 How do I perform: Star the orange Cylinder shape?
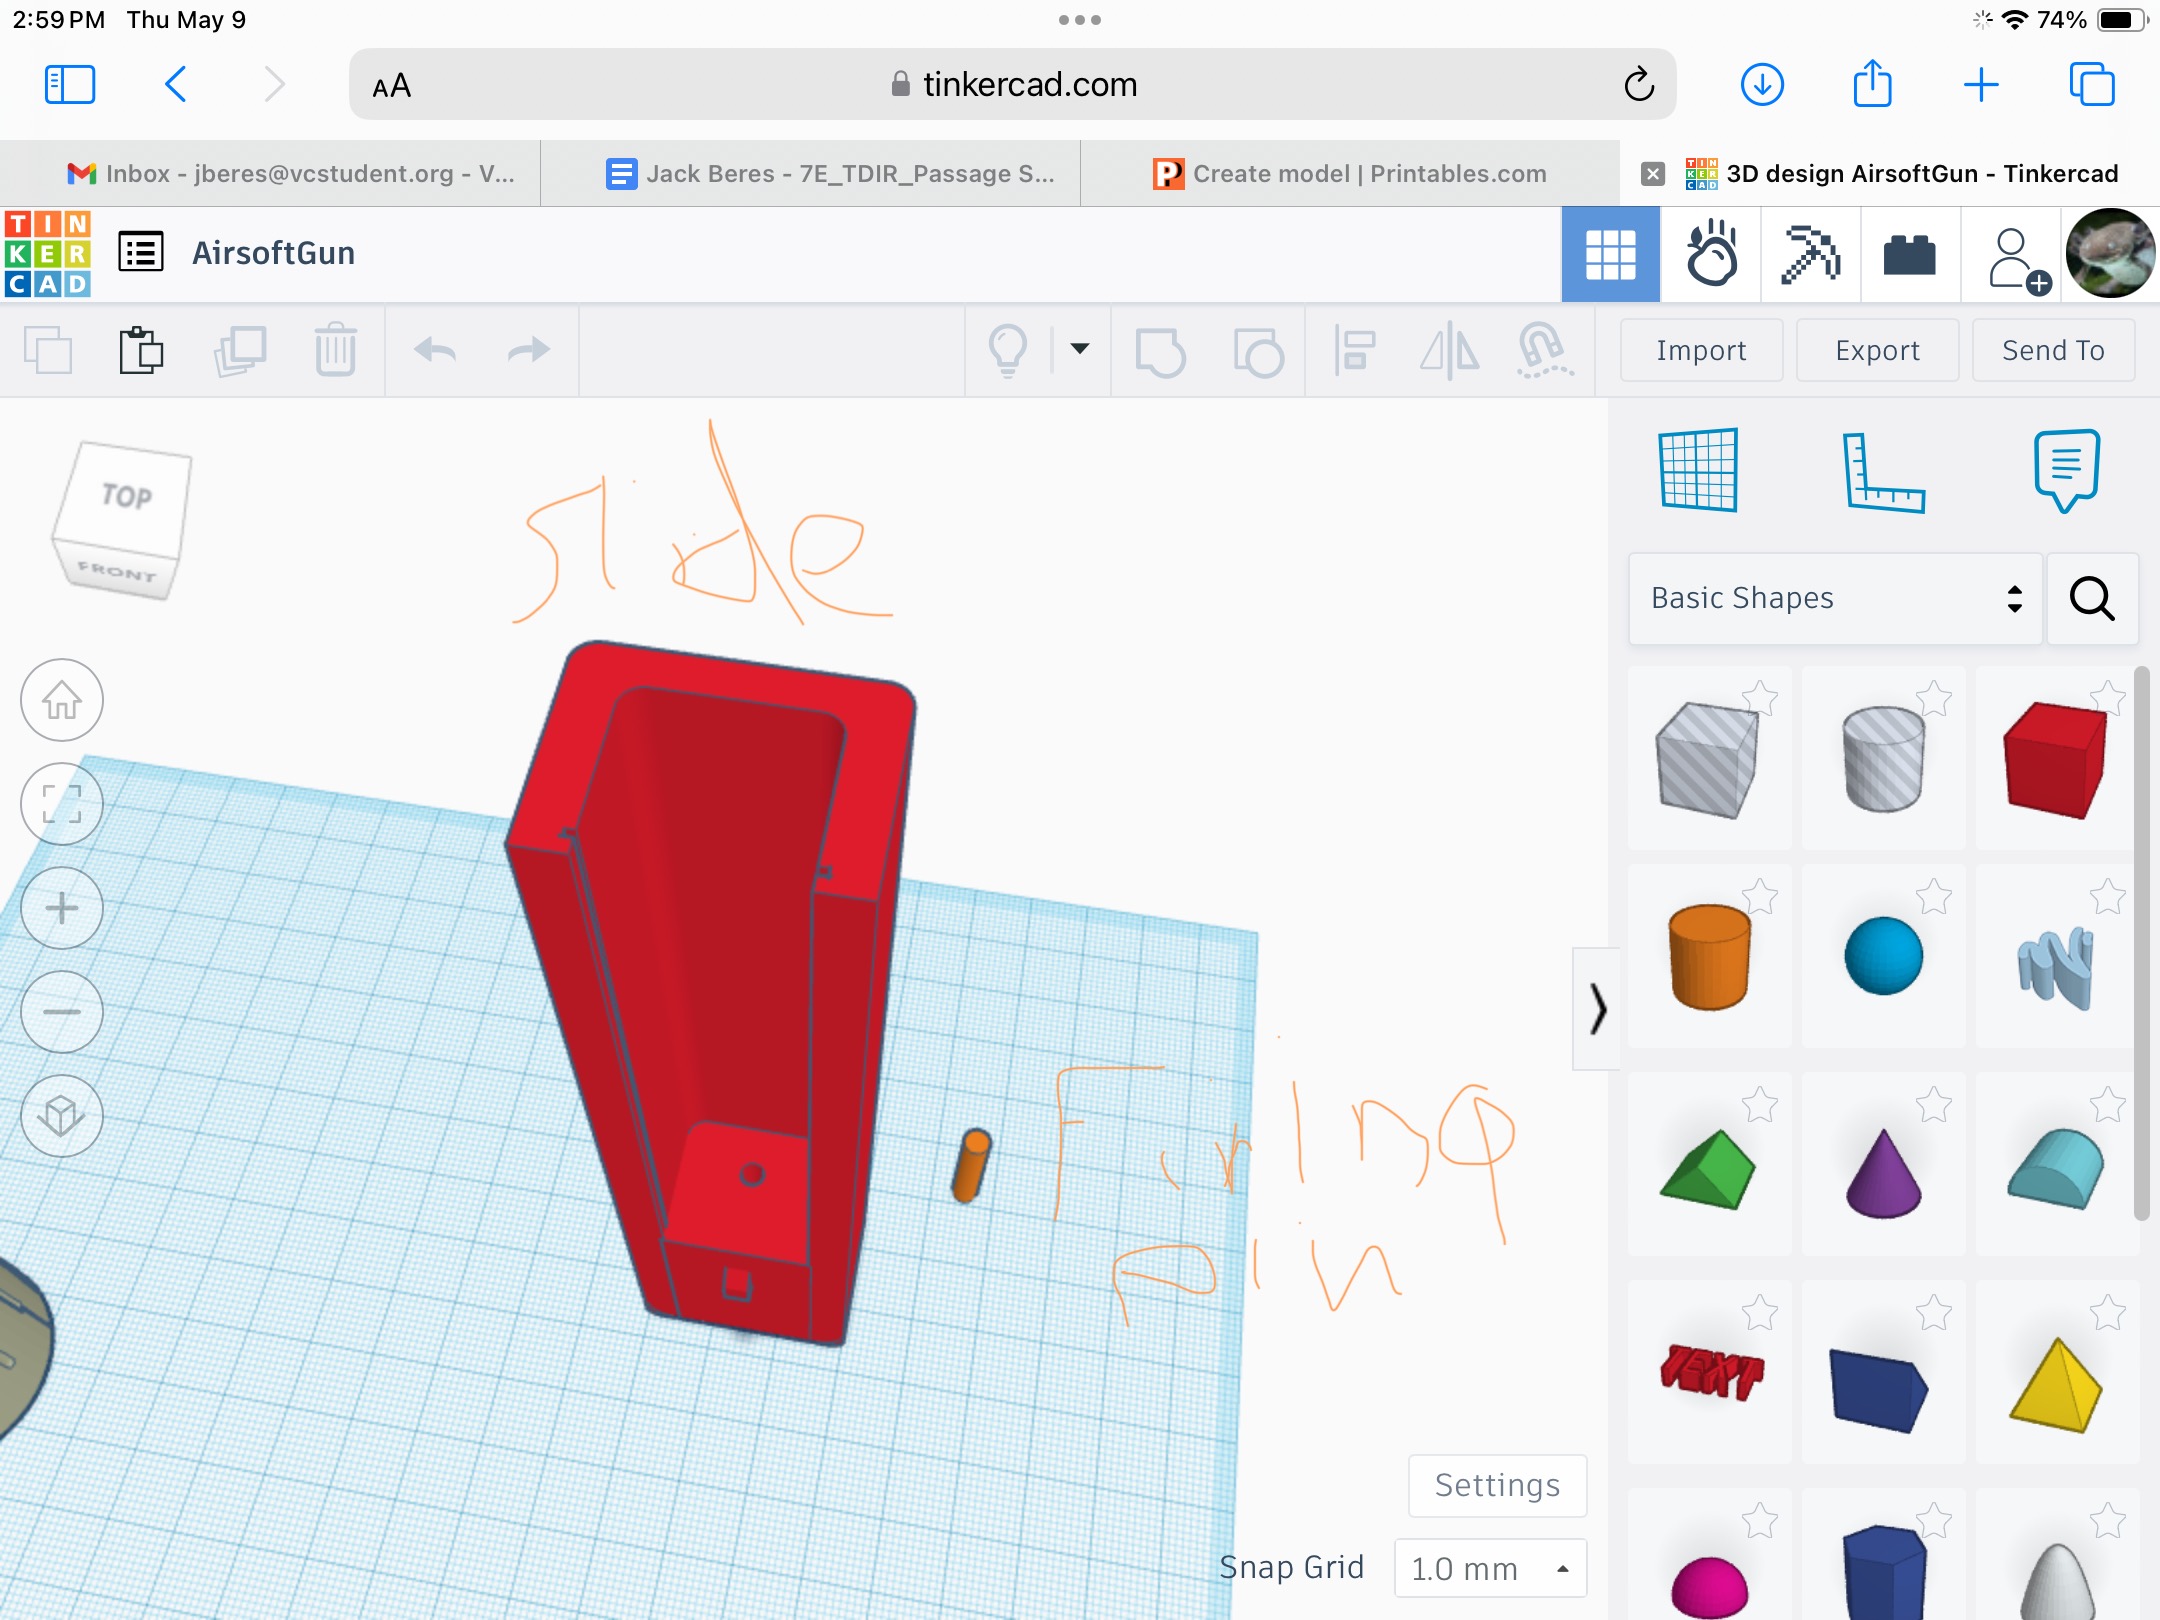point(1760,896)
